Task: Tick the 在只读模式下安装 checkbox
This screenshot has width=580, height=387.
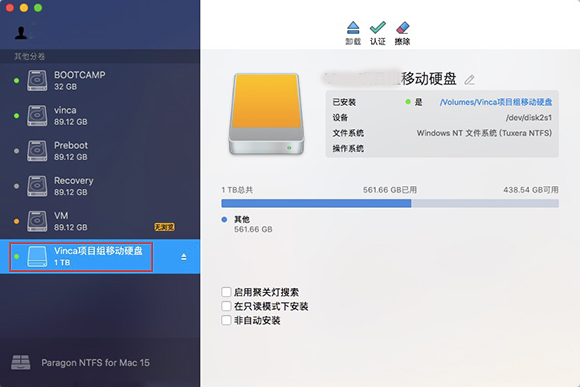Action: (x=226, y=306)
